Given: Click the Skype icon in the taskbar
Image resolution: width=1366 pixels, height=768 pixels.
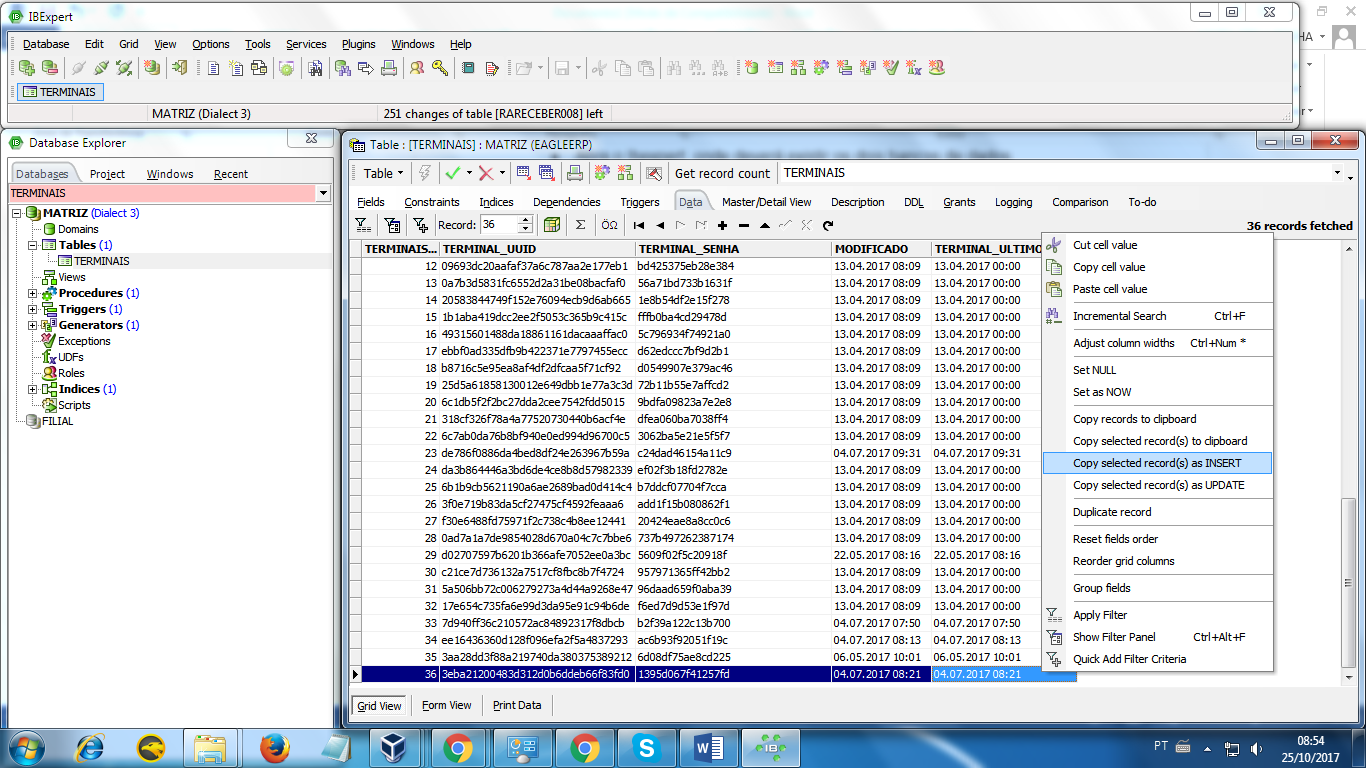Looking at the screenshot, I should point(647,747).
